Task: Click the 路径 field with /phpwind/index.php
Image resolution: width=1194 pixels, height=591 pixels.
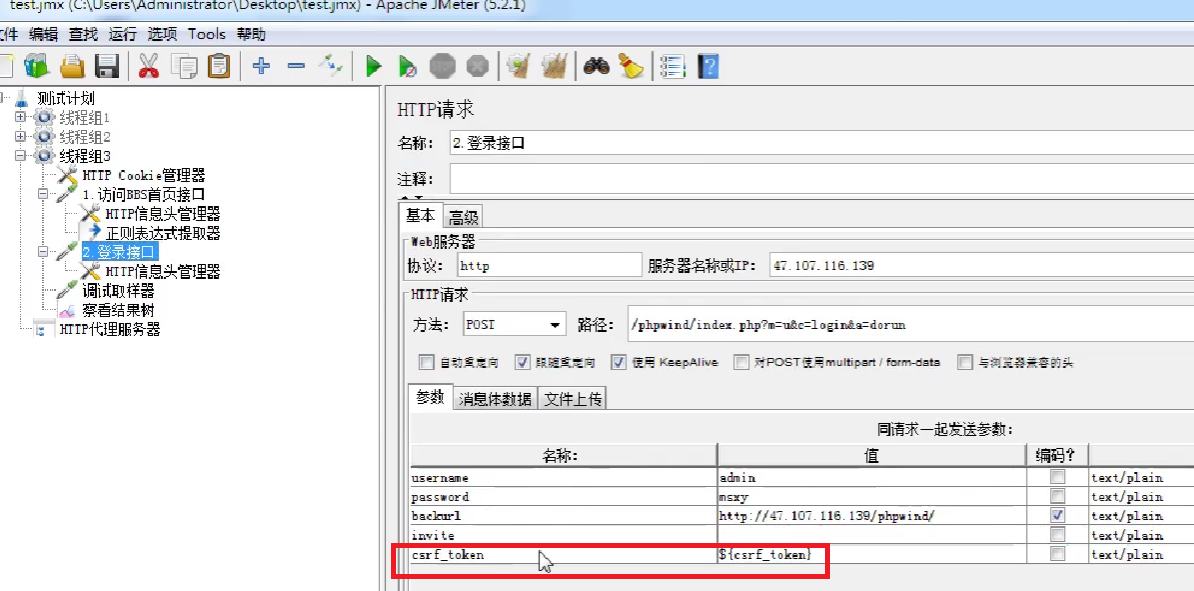Action: (x=911, y=324)
